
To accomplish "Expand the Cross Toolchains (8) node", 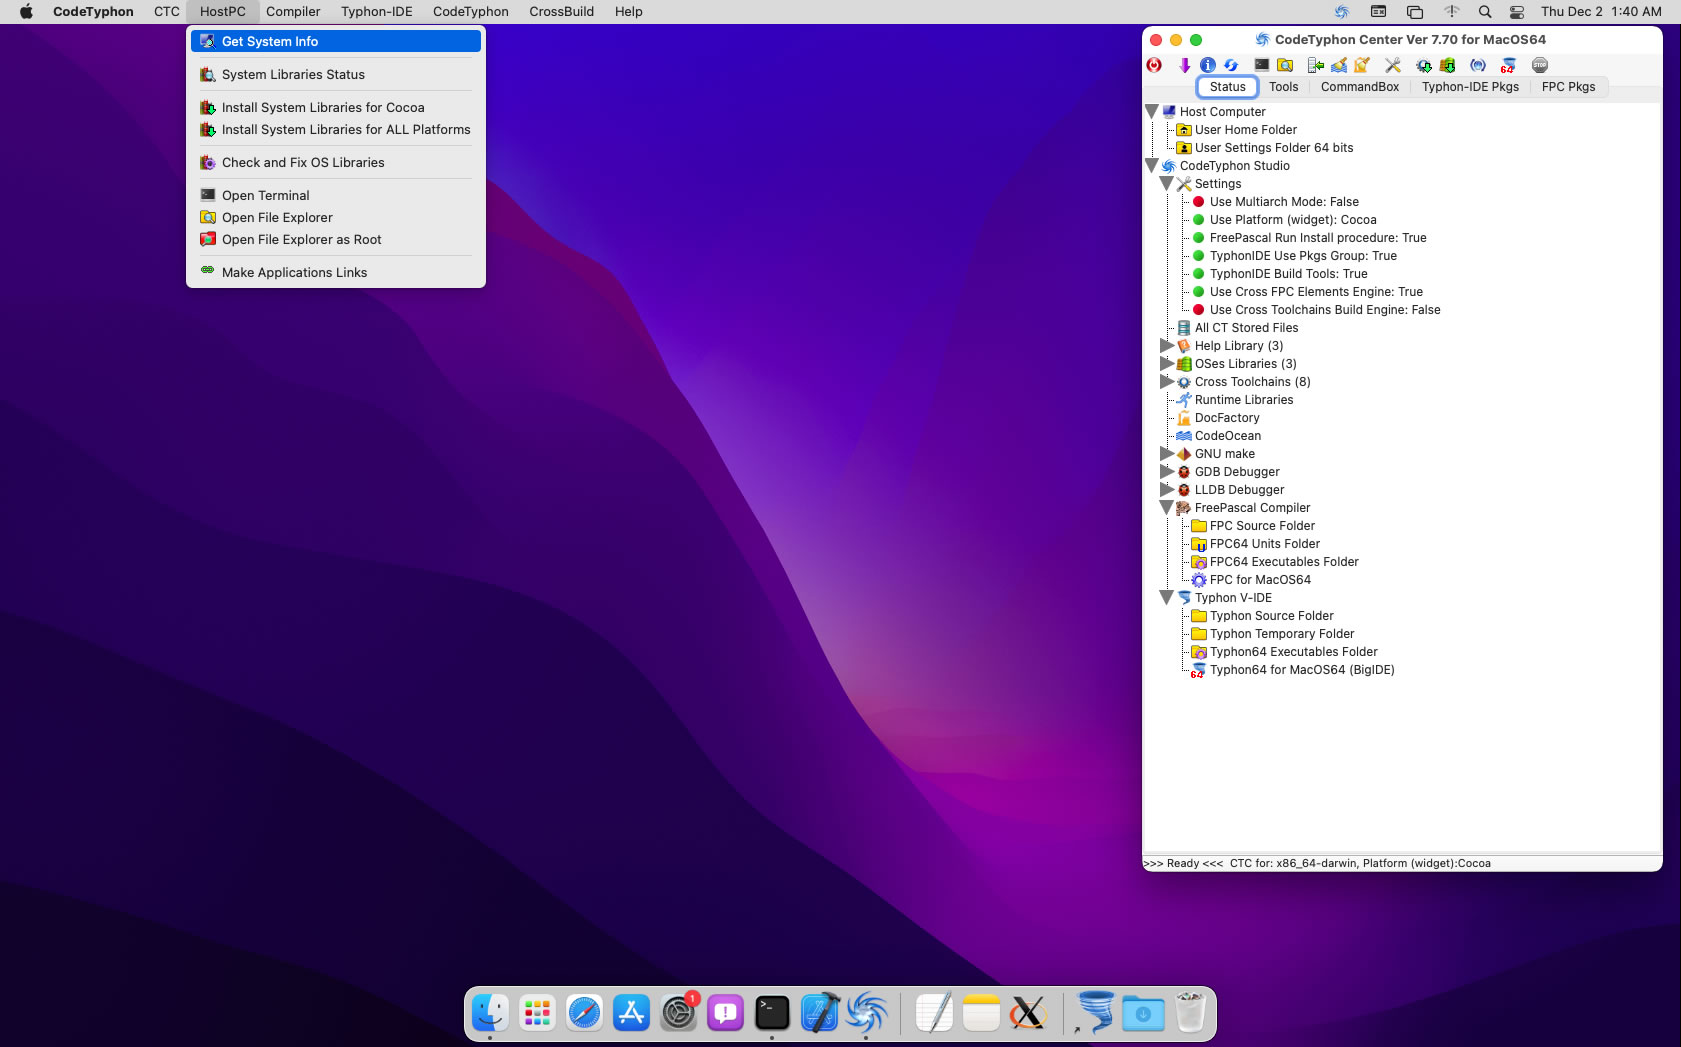I will (x=1167, y=381).
